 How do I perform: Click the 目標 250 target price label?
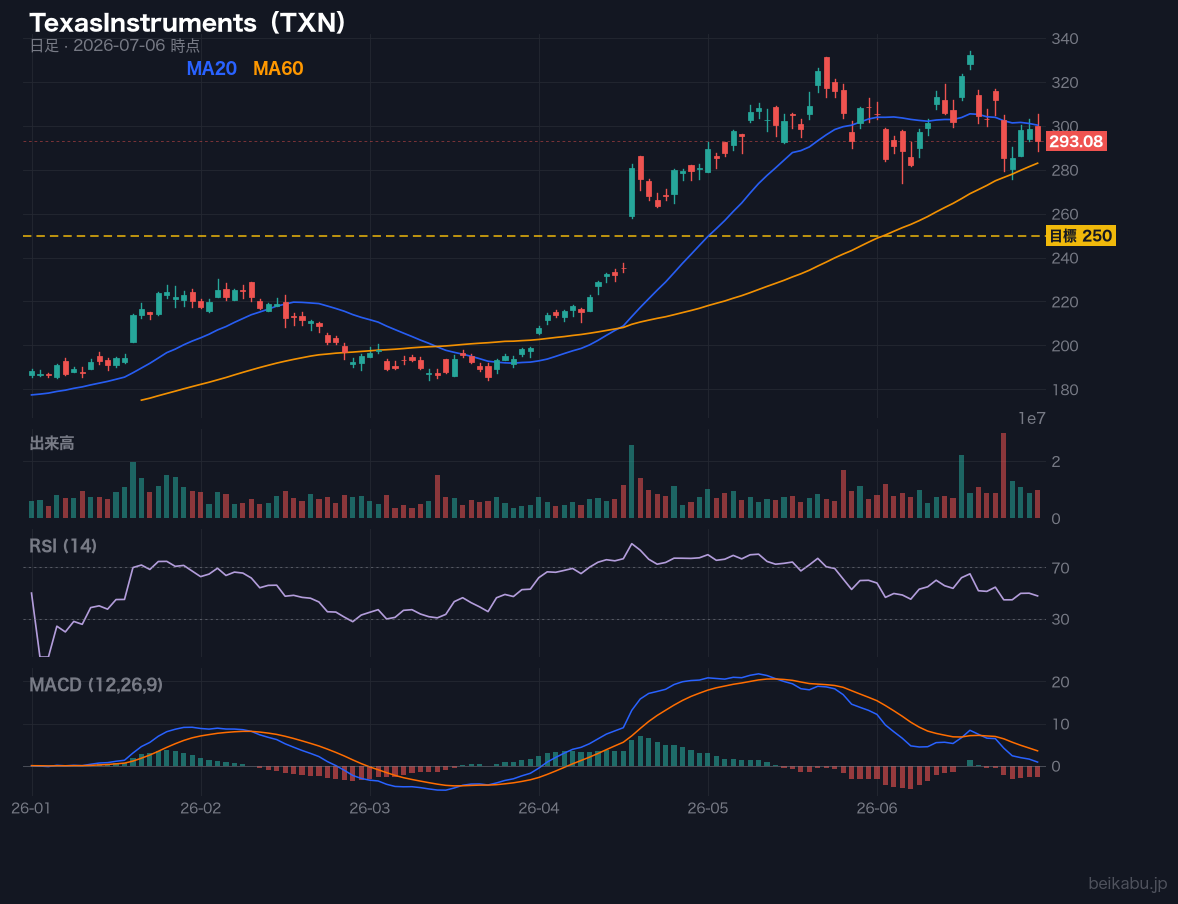coord(1080,236)
